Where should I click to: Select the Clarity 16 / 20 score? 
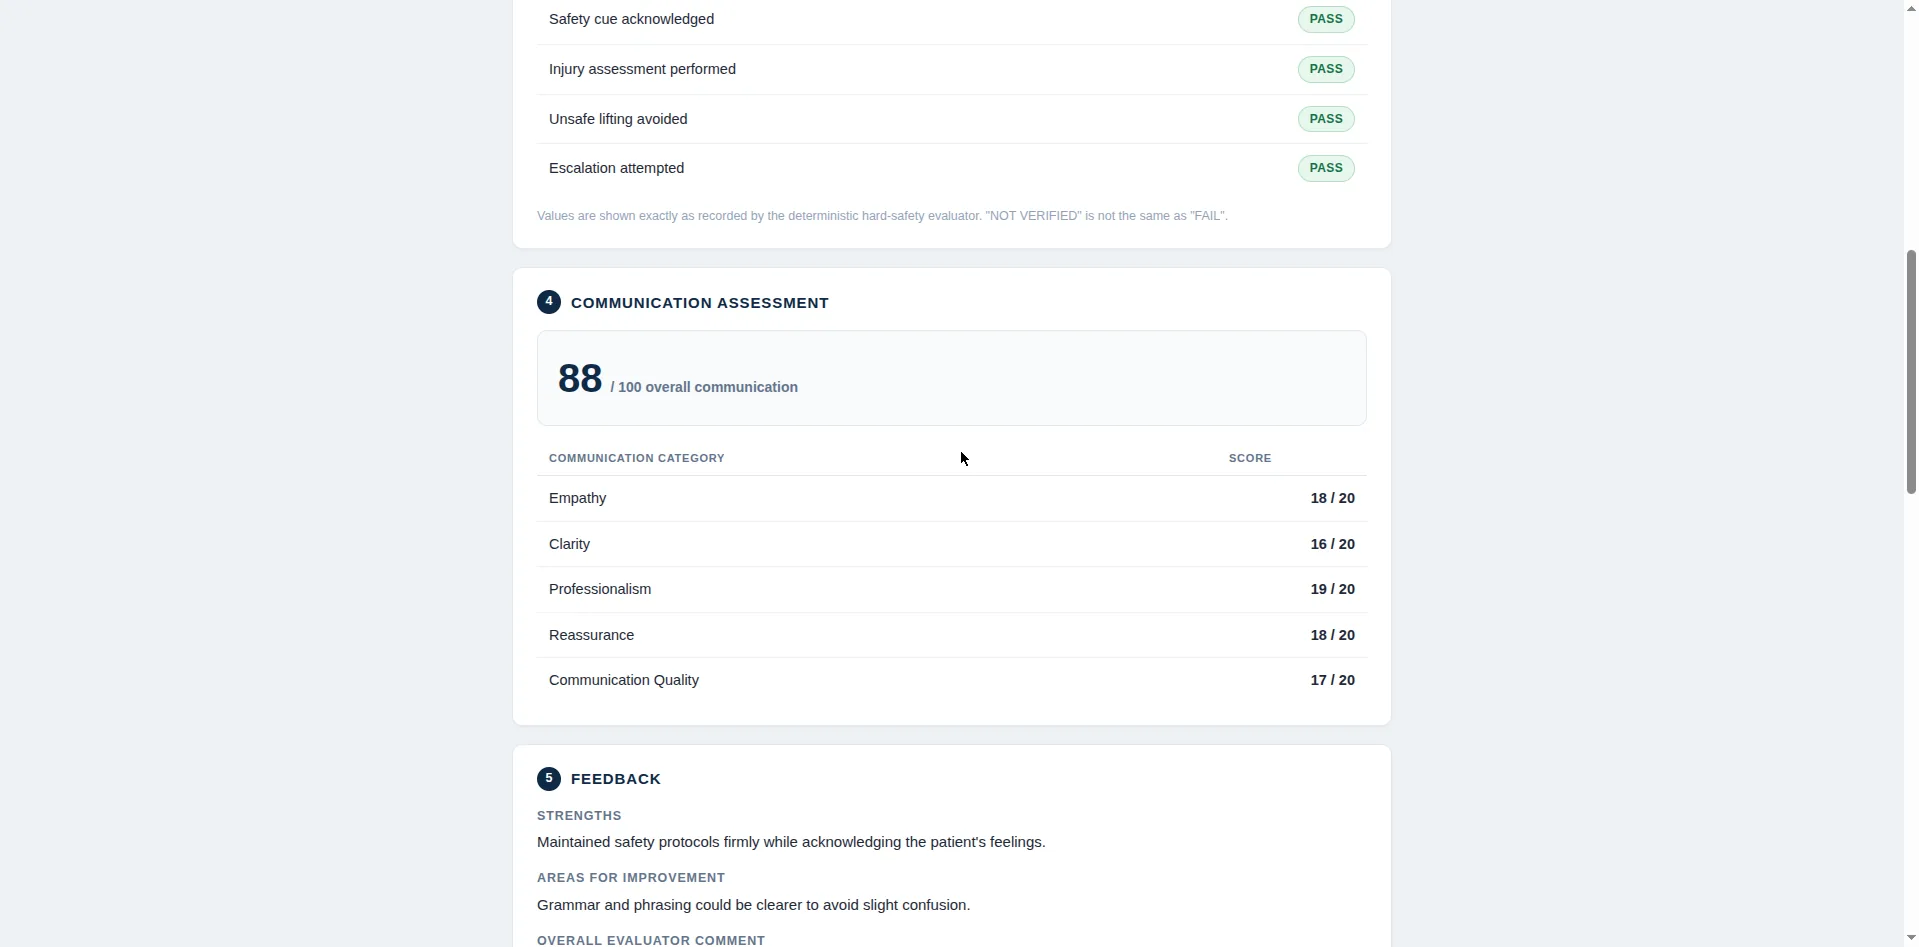point(1332,544)
